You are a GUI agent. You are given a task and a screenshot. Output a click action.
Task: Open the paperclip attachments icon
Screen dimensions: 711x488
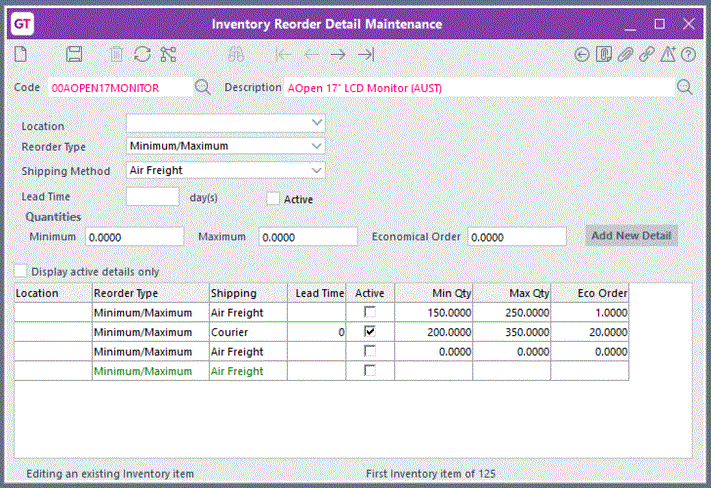pyautogui.click(x=625, y=54)
